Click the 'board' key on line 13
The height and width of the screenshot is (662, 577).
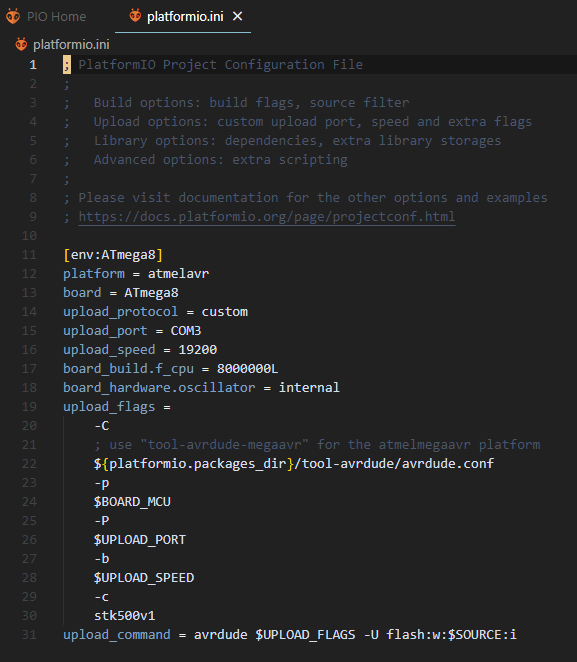click(82, 293)
